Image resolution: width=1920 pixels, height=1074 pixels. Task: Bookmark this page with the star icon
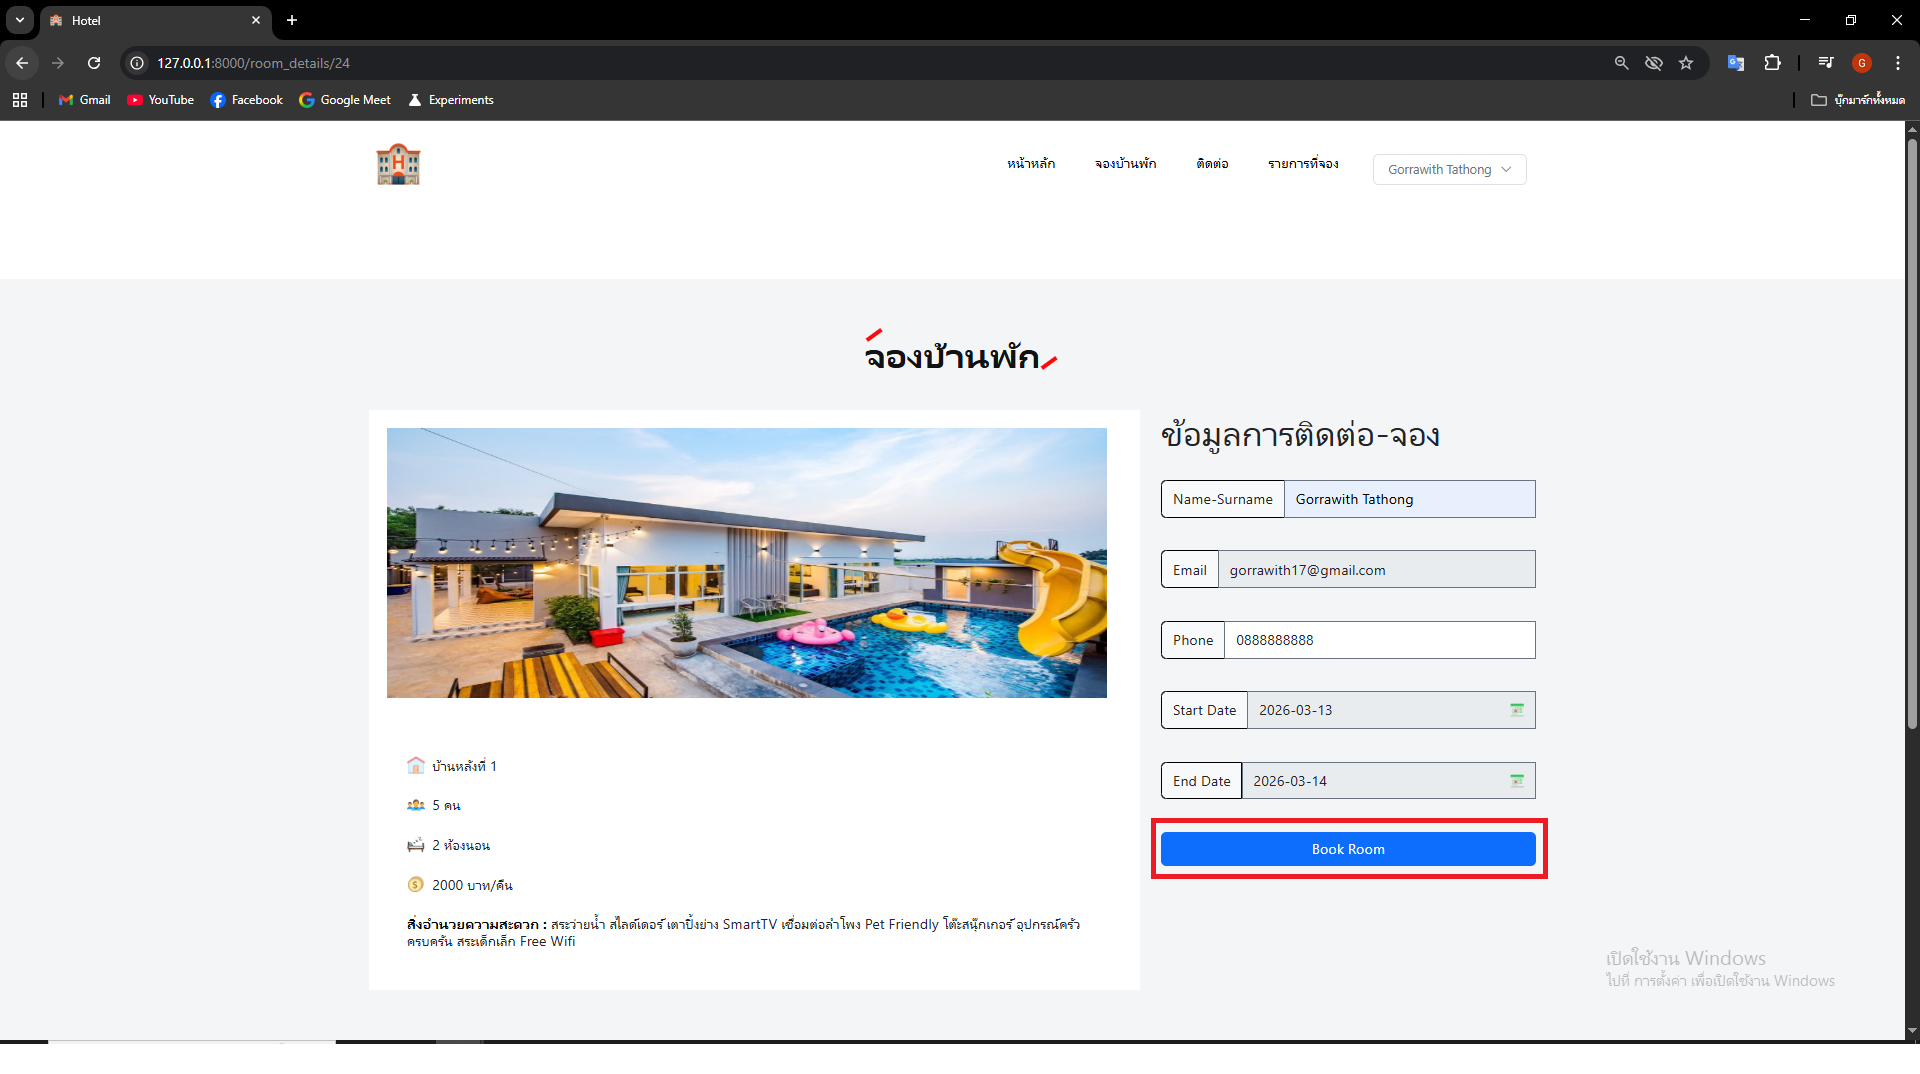[x=1686, y=63]
